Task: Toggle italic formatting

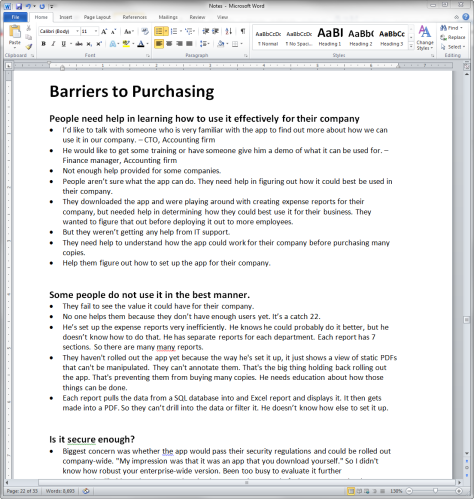Action: click(53, 44)
